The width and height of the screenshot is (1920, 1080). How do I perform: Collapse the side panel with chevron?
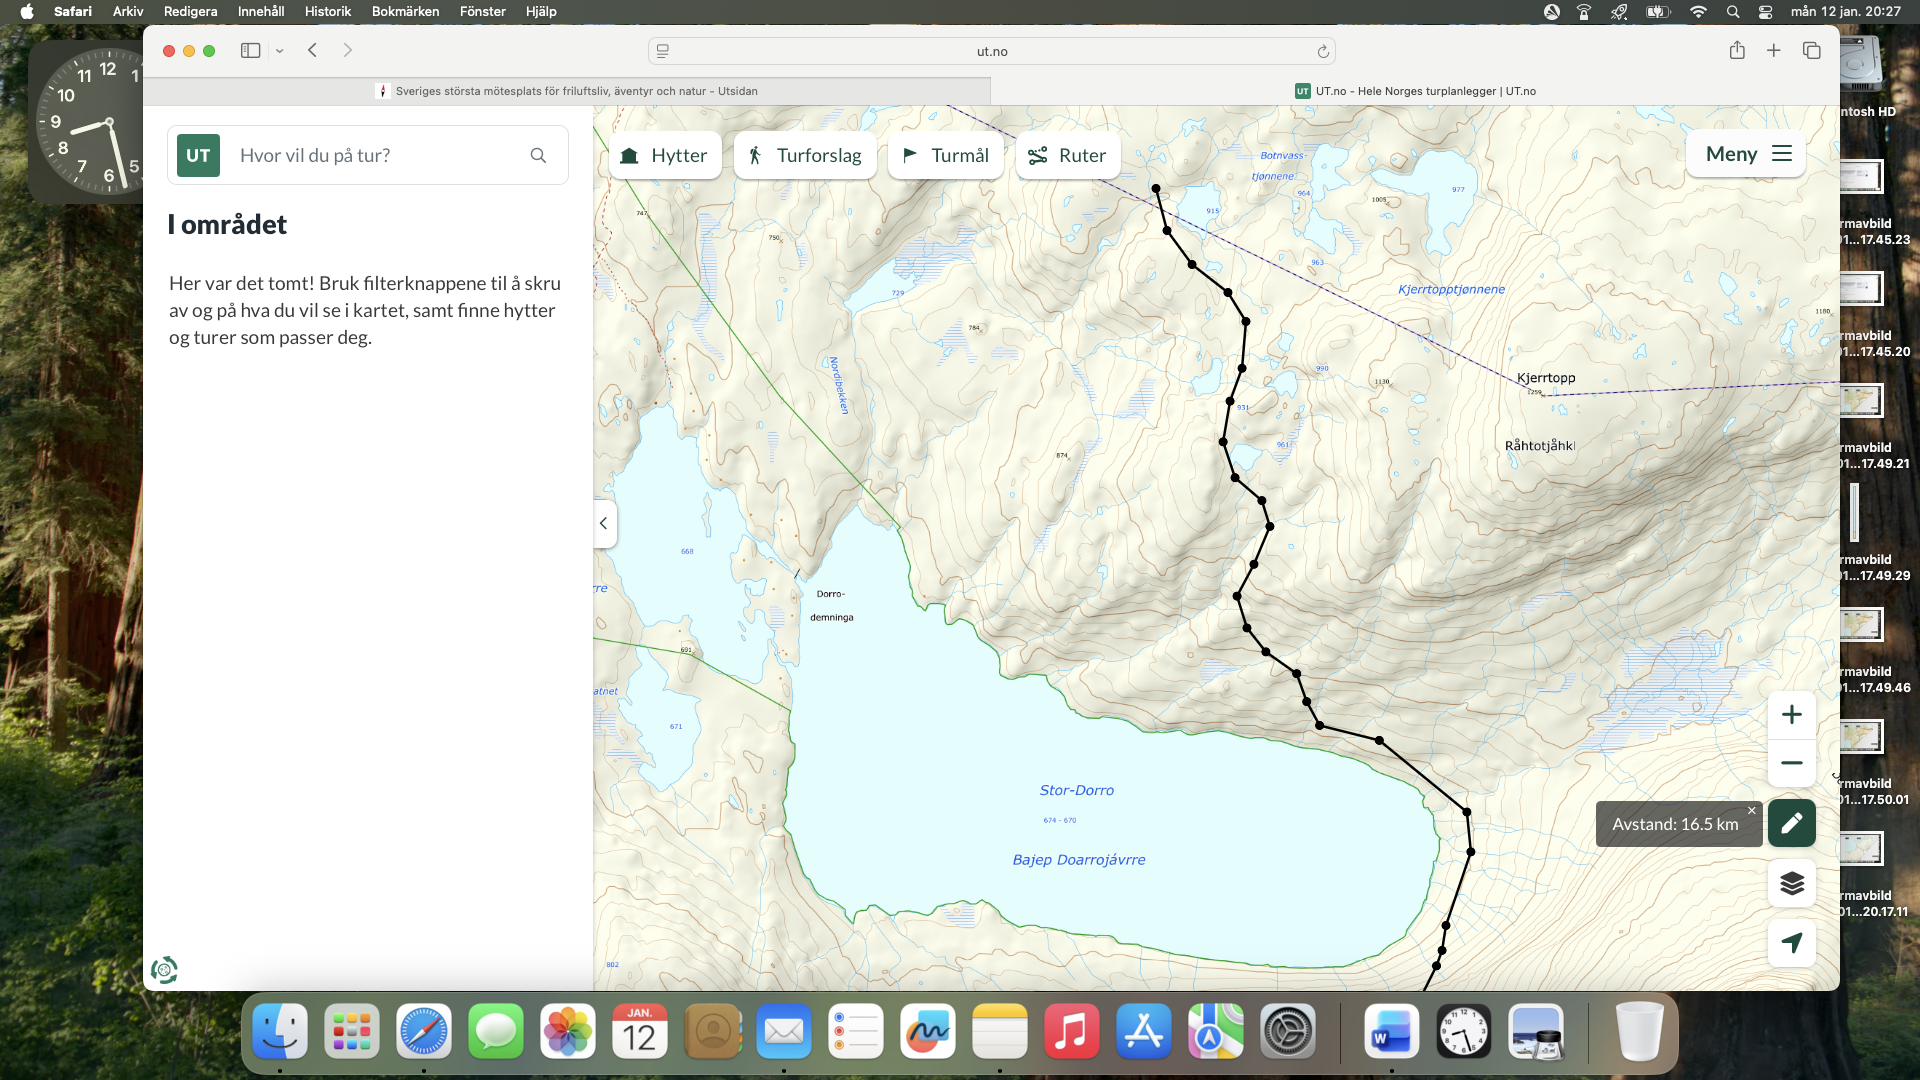pos(603,523)
